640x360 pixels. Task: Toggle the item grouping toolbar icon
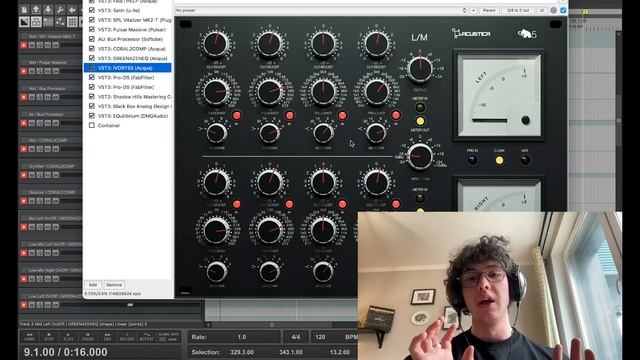click(x=36, y=21)
